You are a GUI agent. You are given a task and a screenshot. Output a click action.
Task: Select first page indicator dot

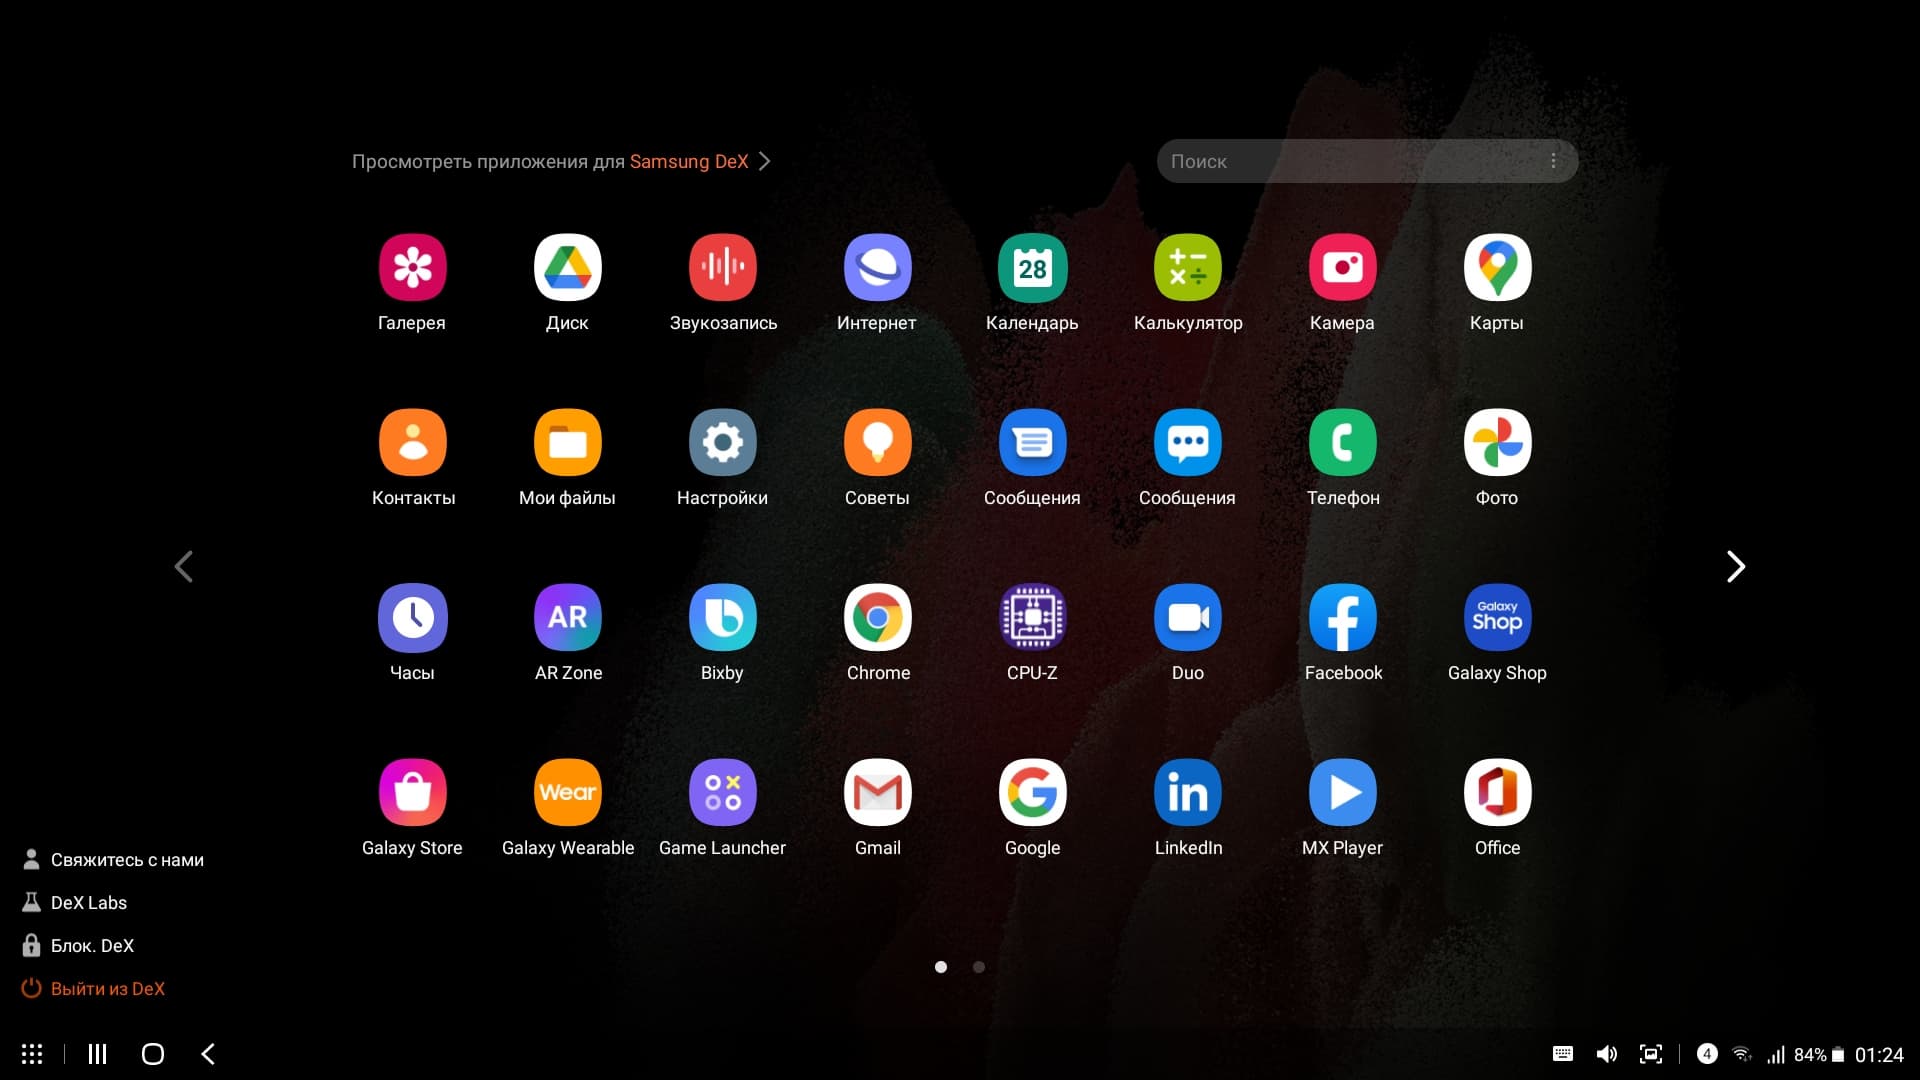[941, 967]
